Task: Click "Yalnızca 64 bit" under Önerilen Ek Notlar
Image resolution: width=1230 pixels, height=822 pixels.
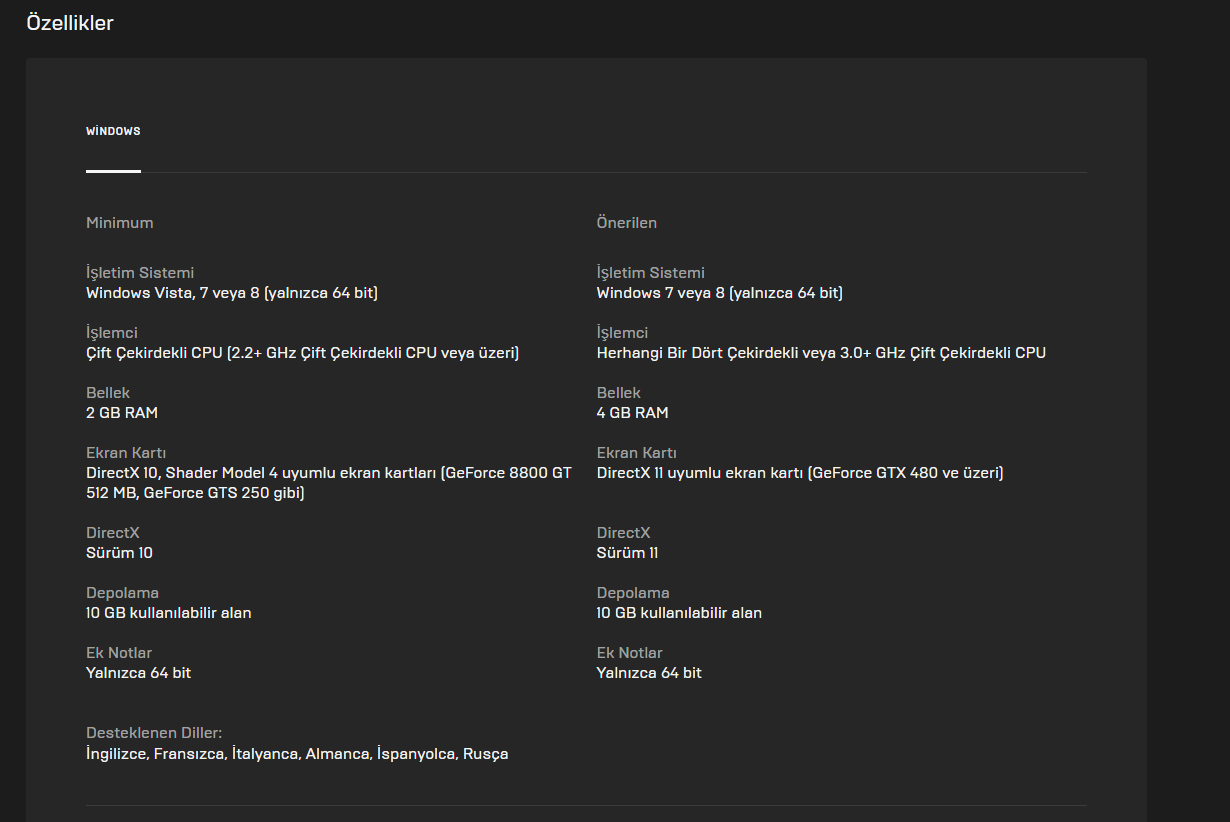Action: pos(649,673)
